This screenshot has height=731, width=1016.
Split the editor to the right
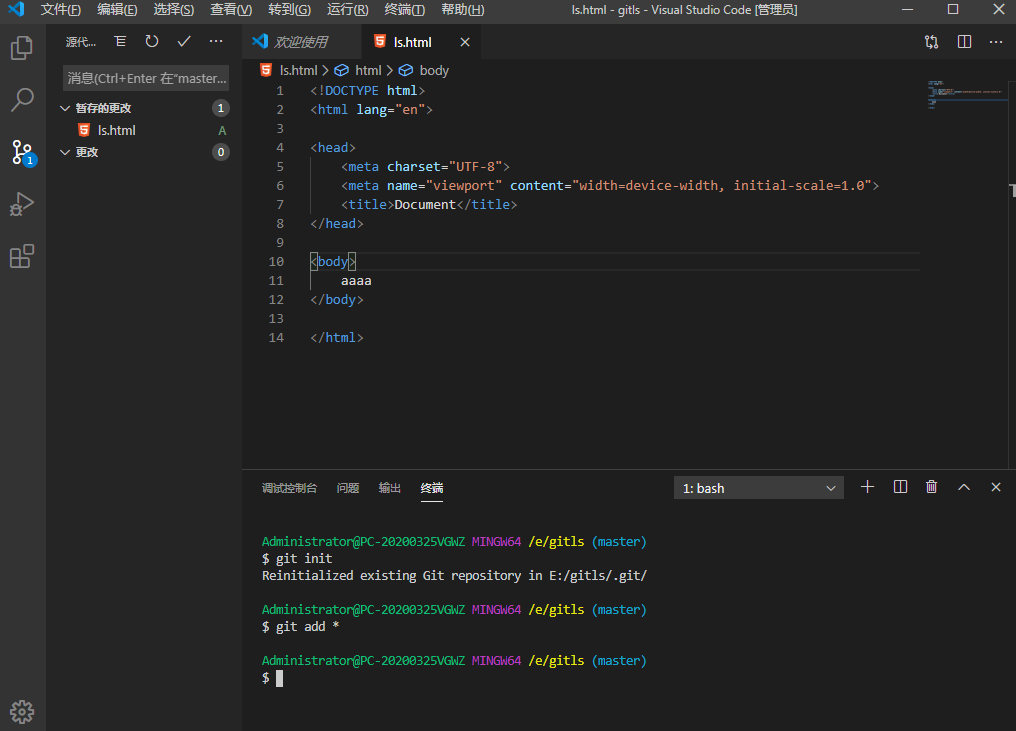point(964,42)
